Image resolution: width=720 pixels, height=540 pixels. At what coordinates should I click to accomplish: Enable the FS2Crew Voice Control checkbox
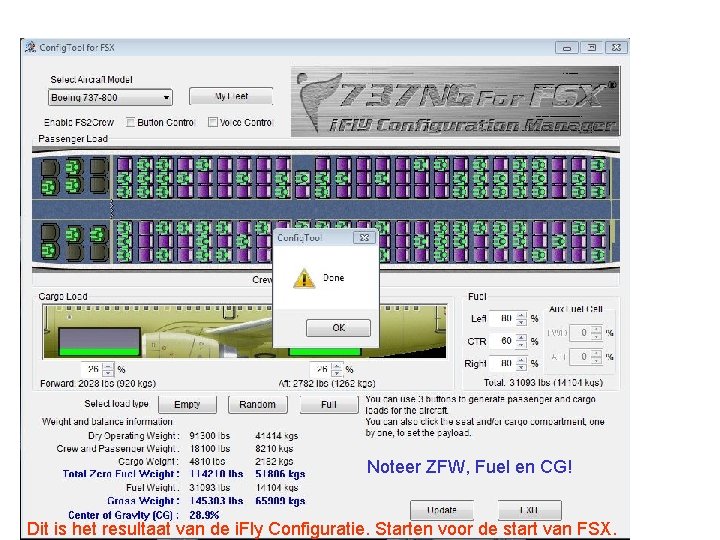tap(213, 122)
